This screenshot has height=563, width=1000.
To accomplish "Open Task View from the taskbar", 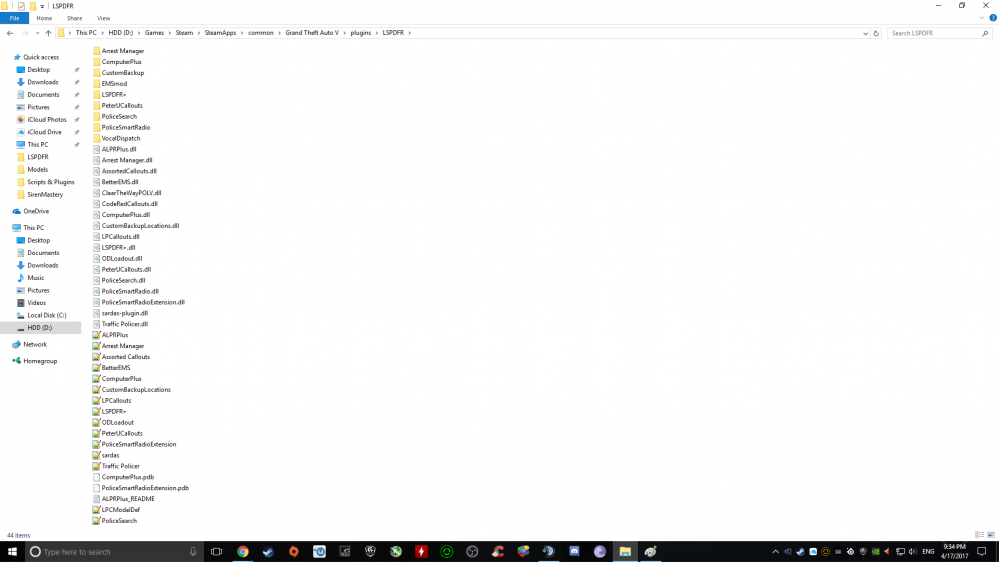I will (216, 552).
